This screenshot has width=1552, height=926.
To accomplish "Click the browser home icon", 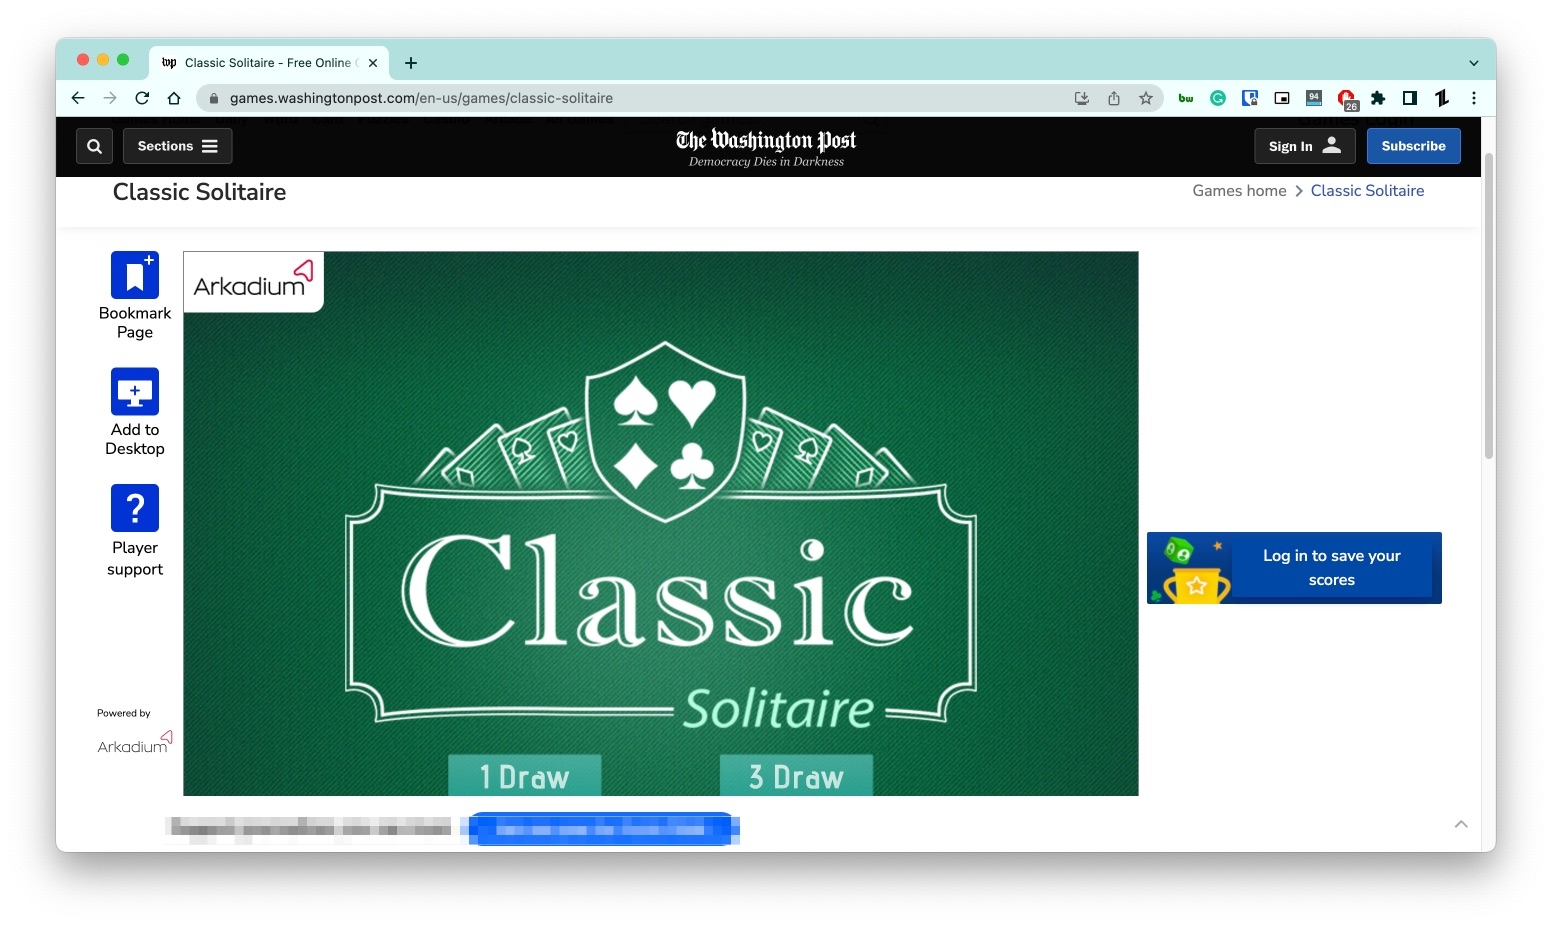I will [x=174, y=98].
